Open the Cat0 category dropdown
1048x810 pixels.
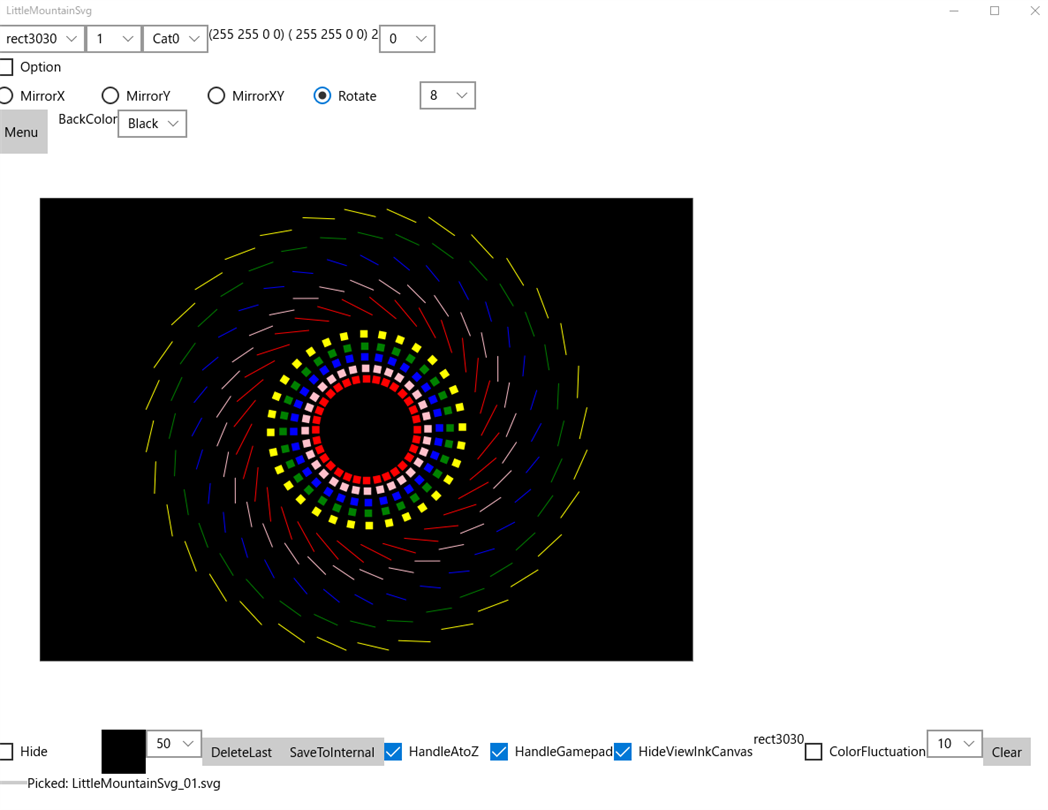(175, 39)
